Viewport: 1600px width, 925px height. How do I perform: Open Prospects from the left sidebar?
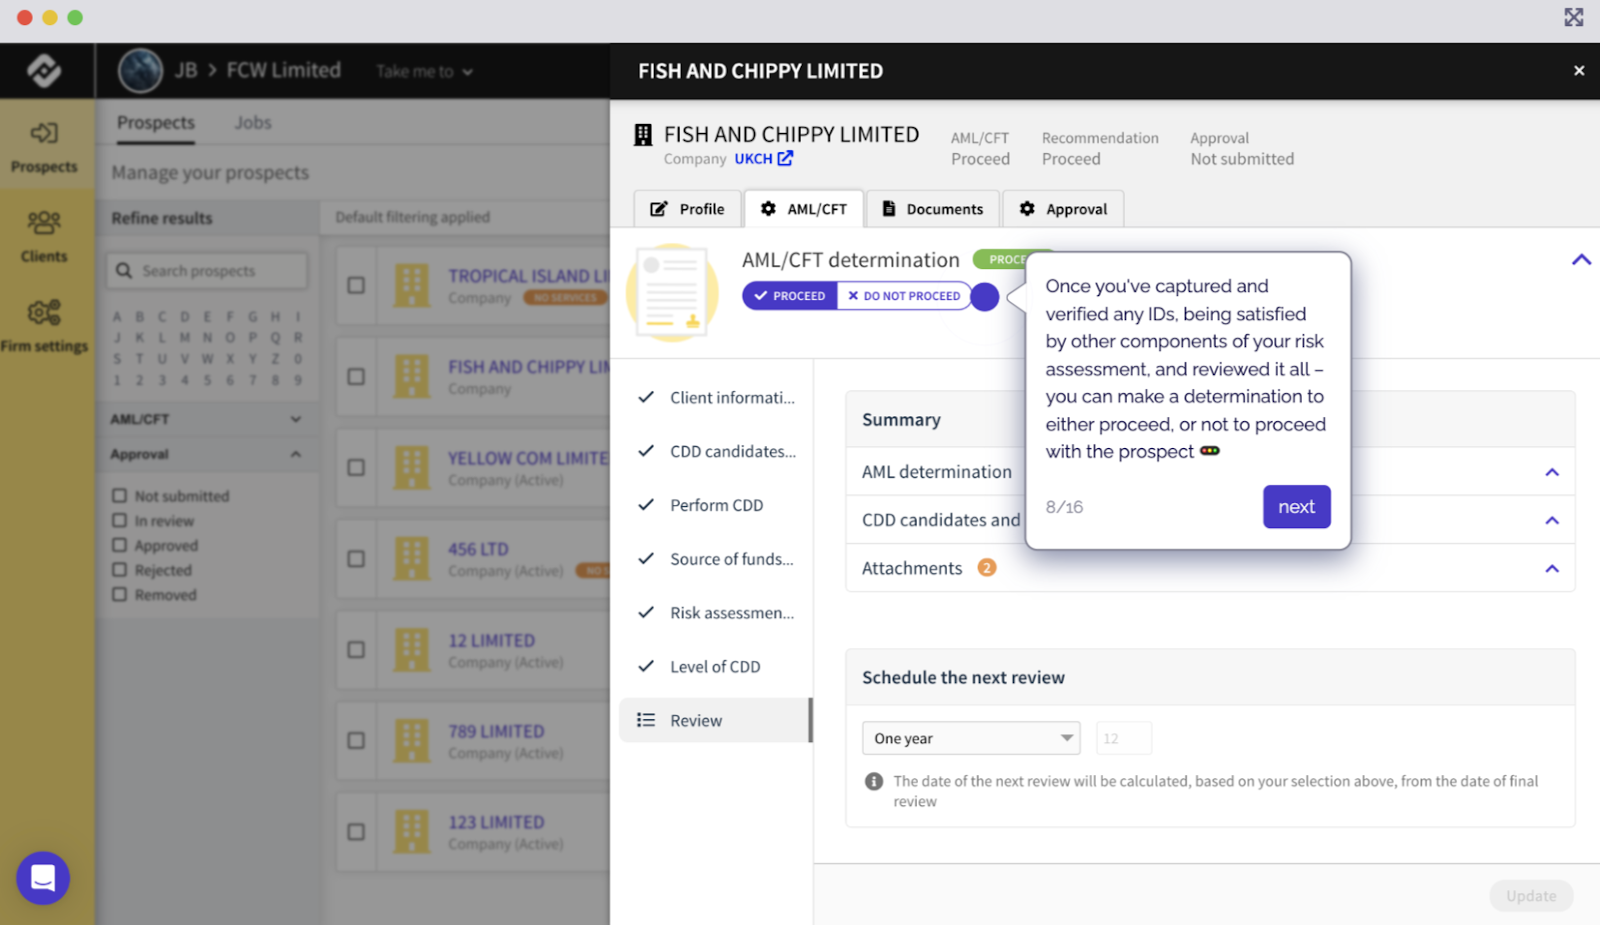pos(46,145)
